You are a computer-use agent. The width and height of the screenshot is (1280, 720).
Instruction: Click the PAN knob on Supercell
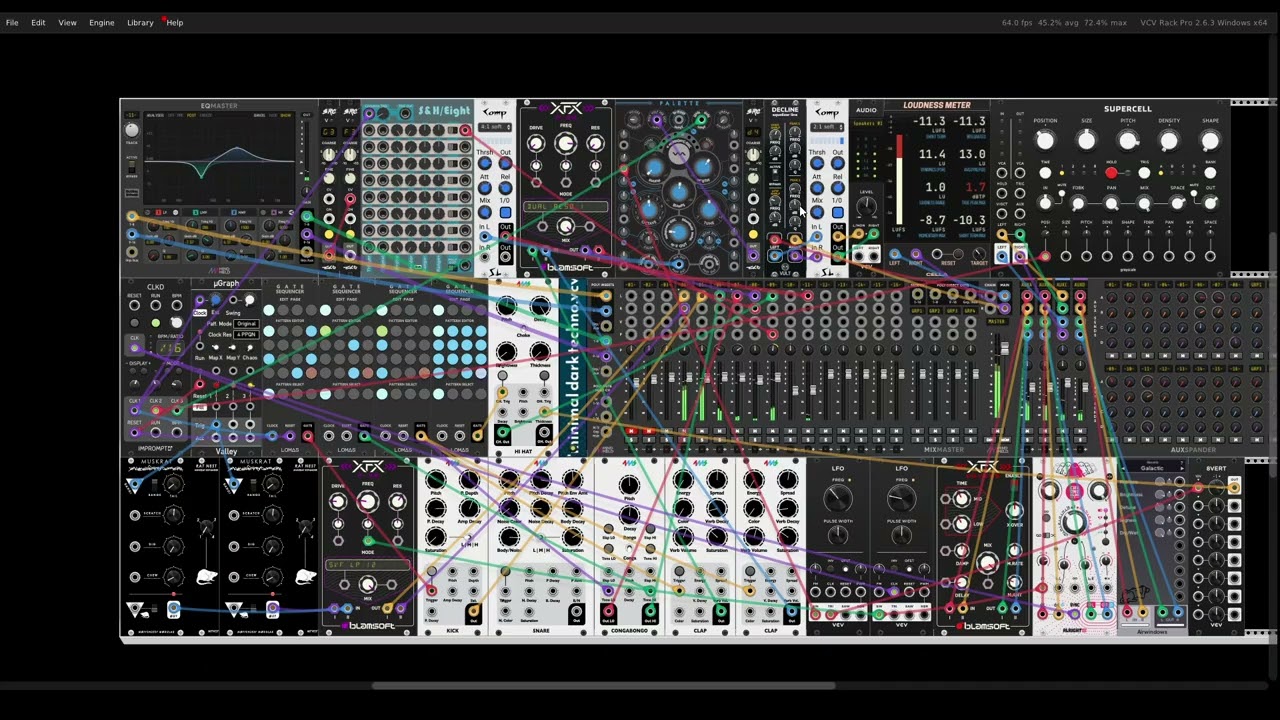point(1111,203)
